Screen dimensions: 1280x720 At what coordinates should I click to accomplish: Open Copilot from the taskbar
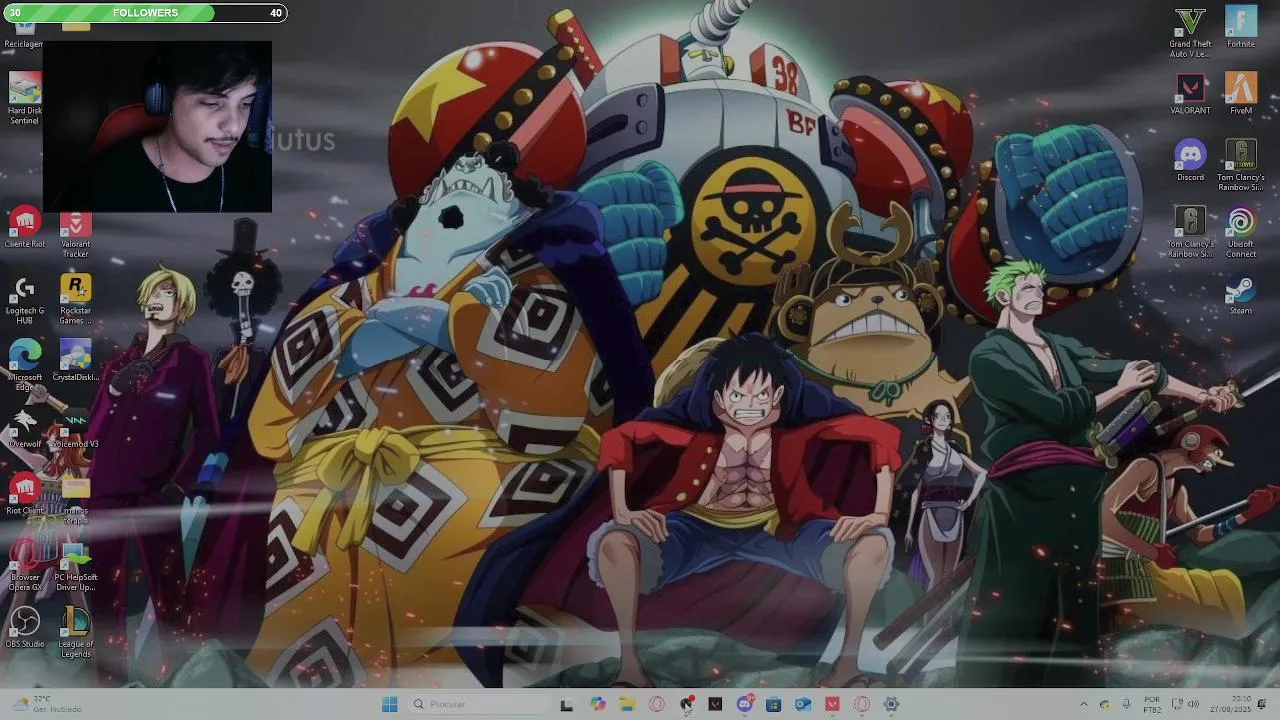click(x=597, y=704)
